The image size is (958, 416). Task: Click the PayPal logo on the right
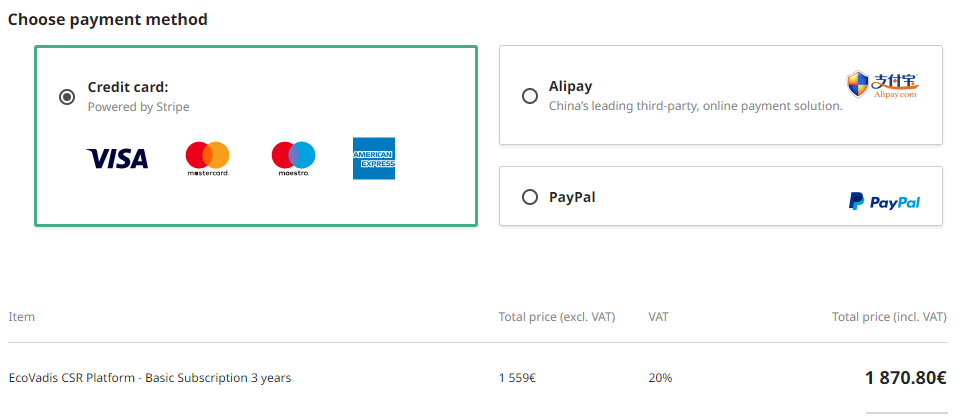(884, 202)
